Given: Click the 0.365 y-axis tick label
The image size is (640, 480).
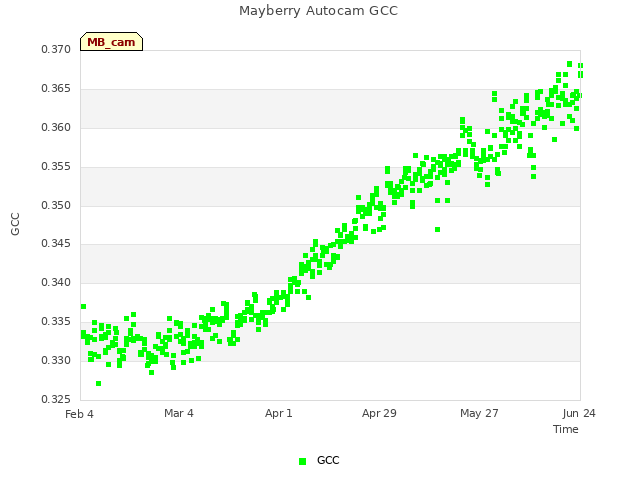Looking at the screenshot, I should (x=56, y=89).
